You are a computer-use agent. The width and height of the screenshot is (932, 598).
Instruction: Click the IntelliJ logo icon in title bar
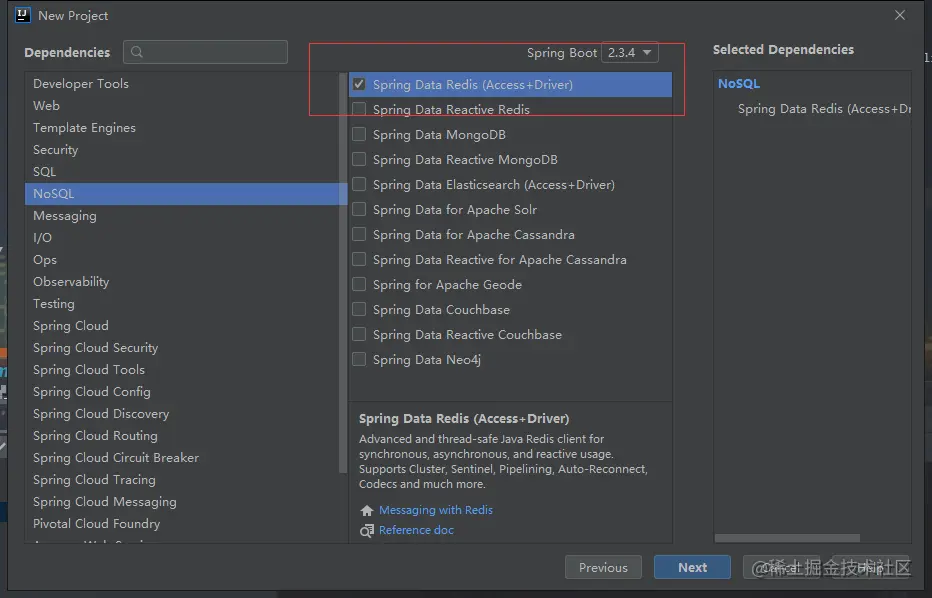(23, 15)
